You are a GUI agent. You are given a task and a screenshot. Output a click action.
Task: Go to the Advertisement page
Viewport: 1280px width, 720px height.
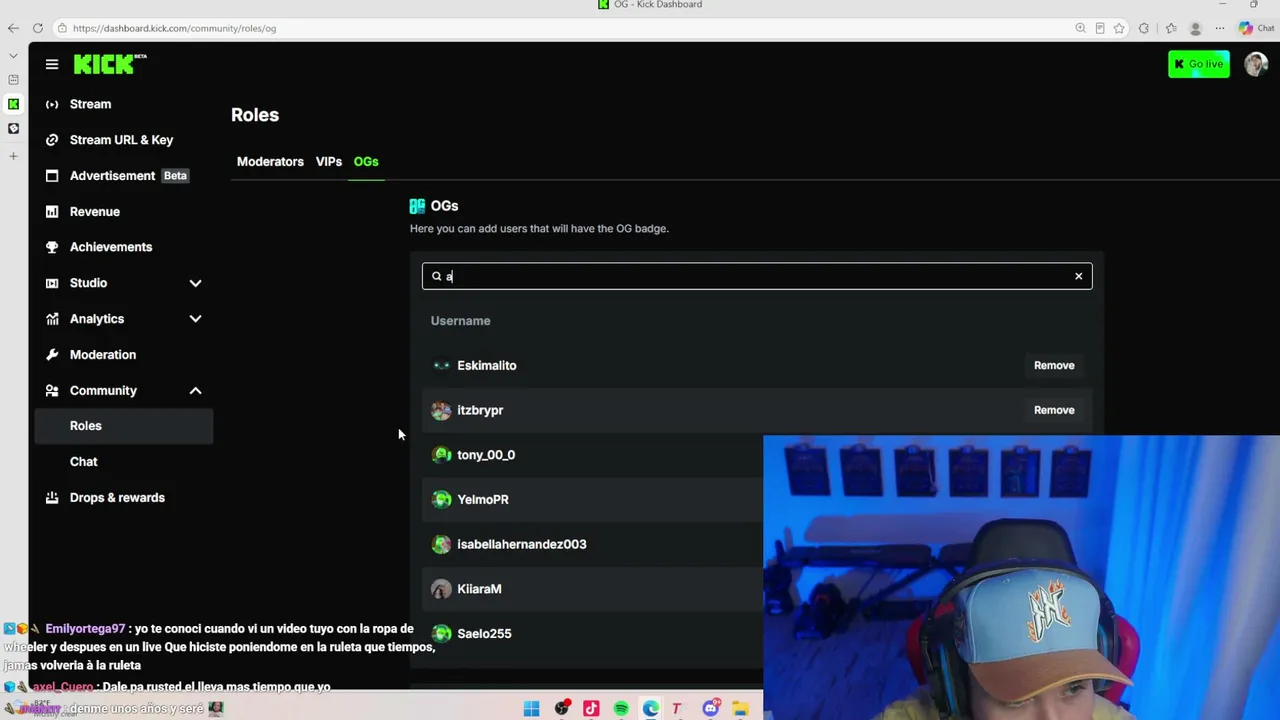[x=112, y=176]
